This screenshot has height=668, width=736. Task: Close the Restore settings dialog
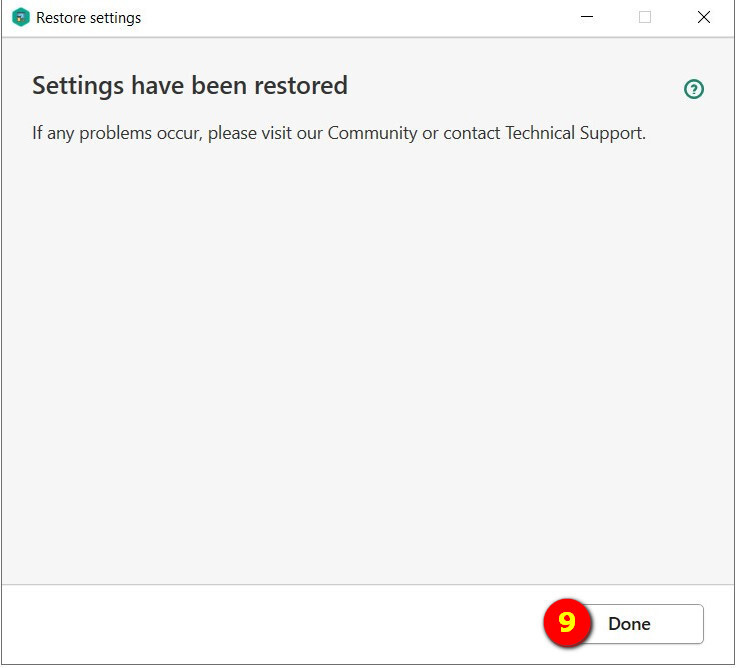click(704, 17)
